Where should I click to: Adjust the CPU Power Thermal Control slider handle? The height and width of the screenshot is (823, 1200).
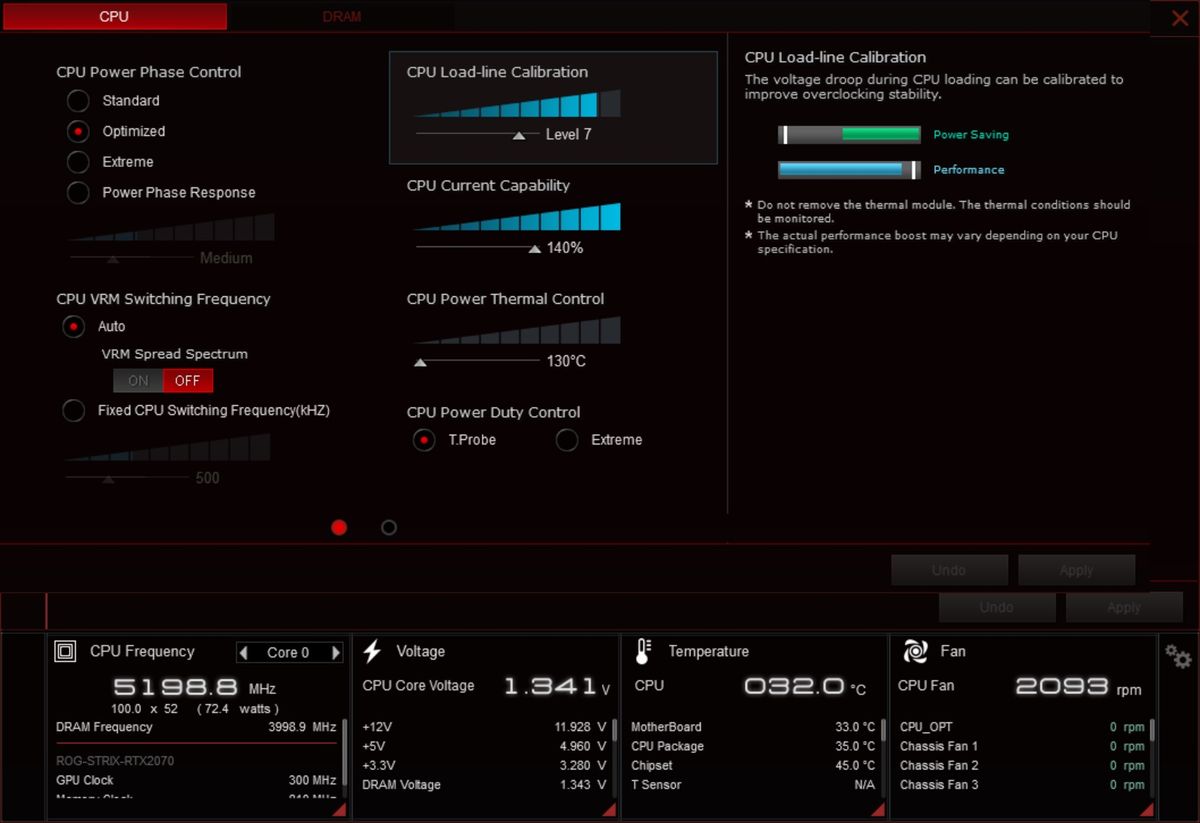click(x=421, y=362)
